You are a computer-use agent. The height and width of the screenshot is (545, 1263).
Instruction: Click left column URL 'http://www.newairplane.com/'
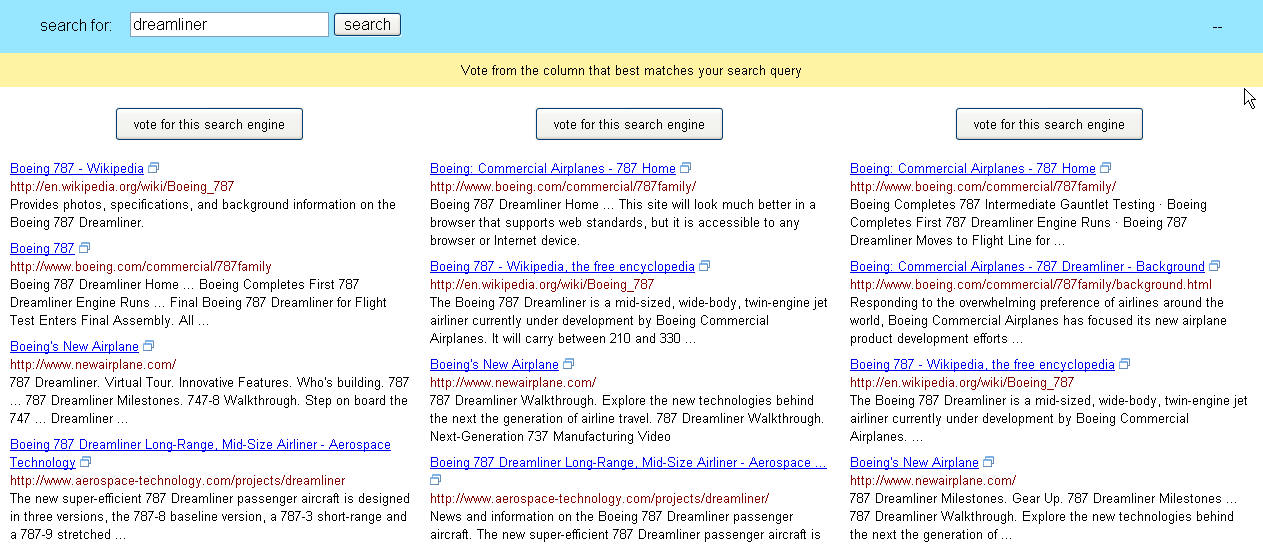coord(93,364)
